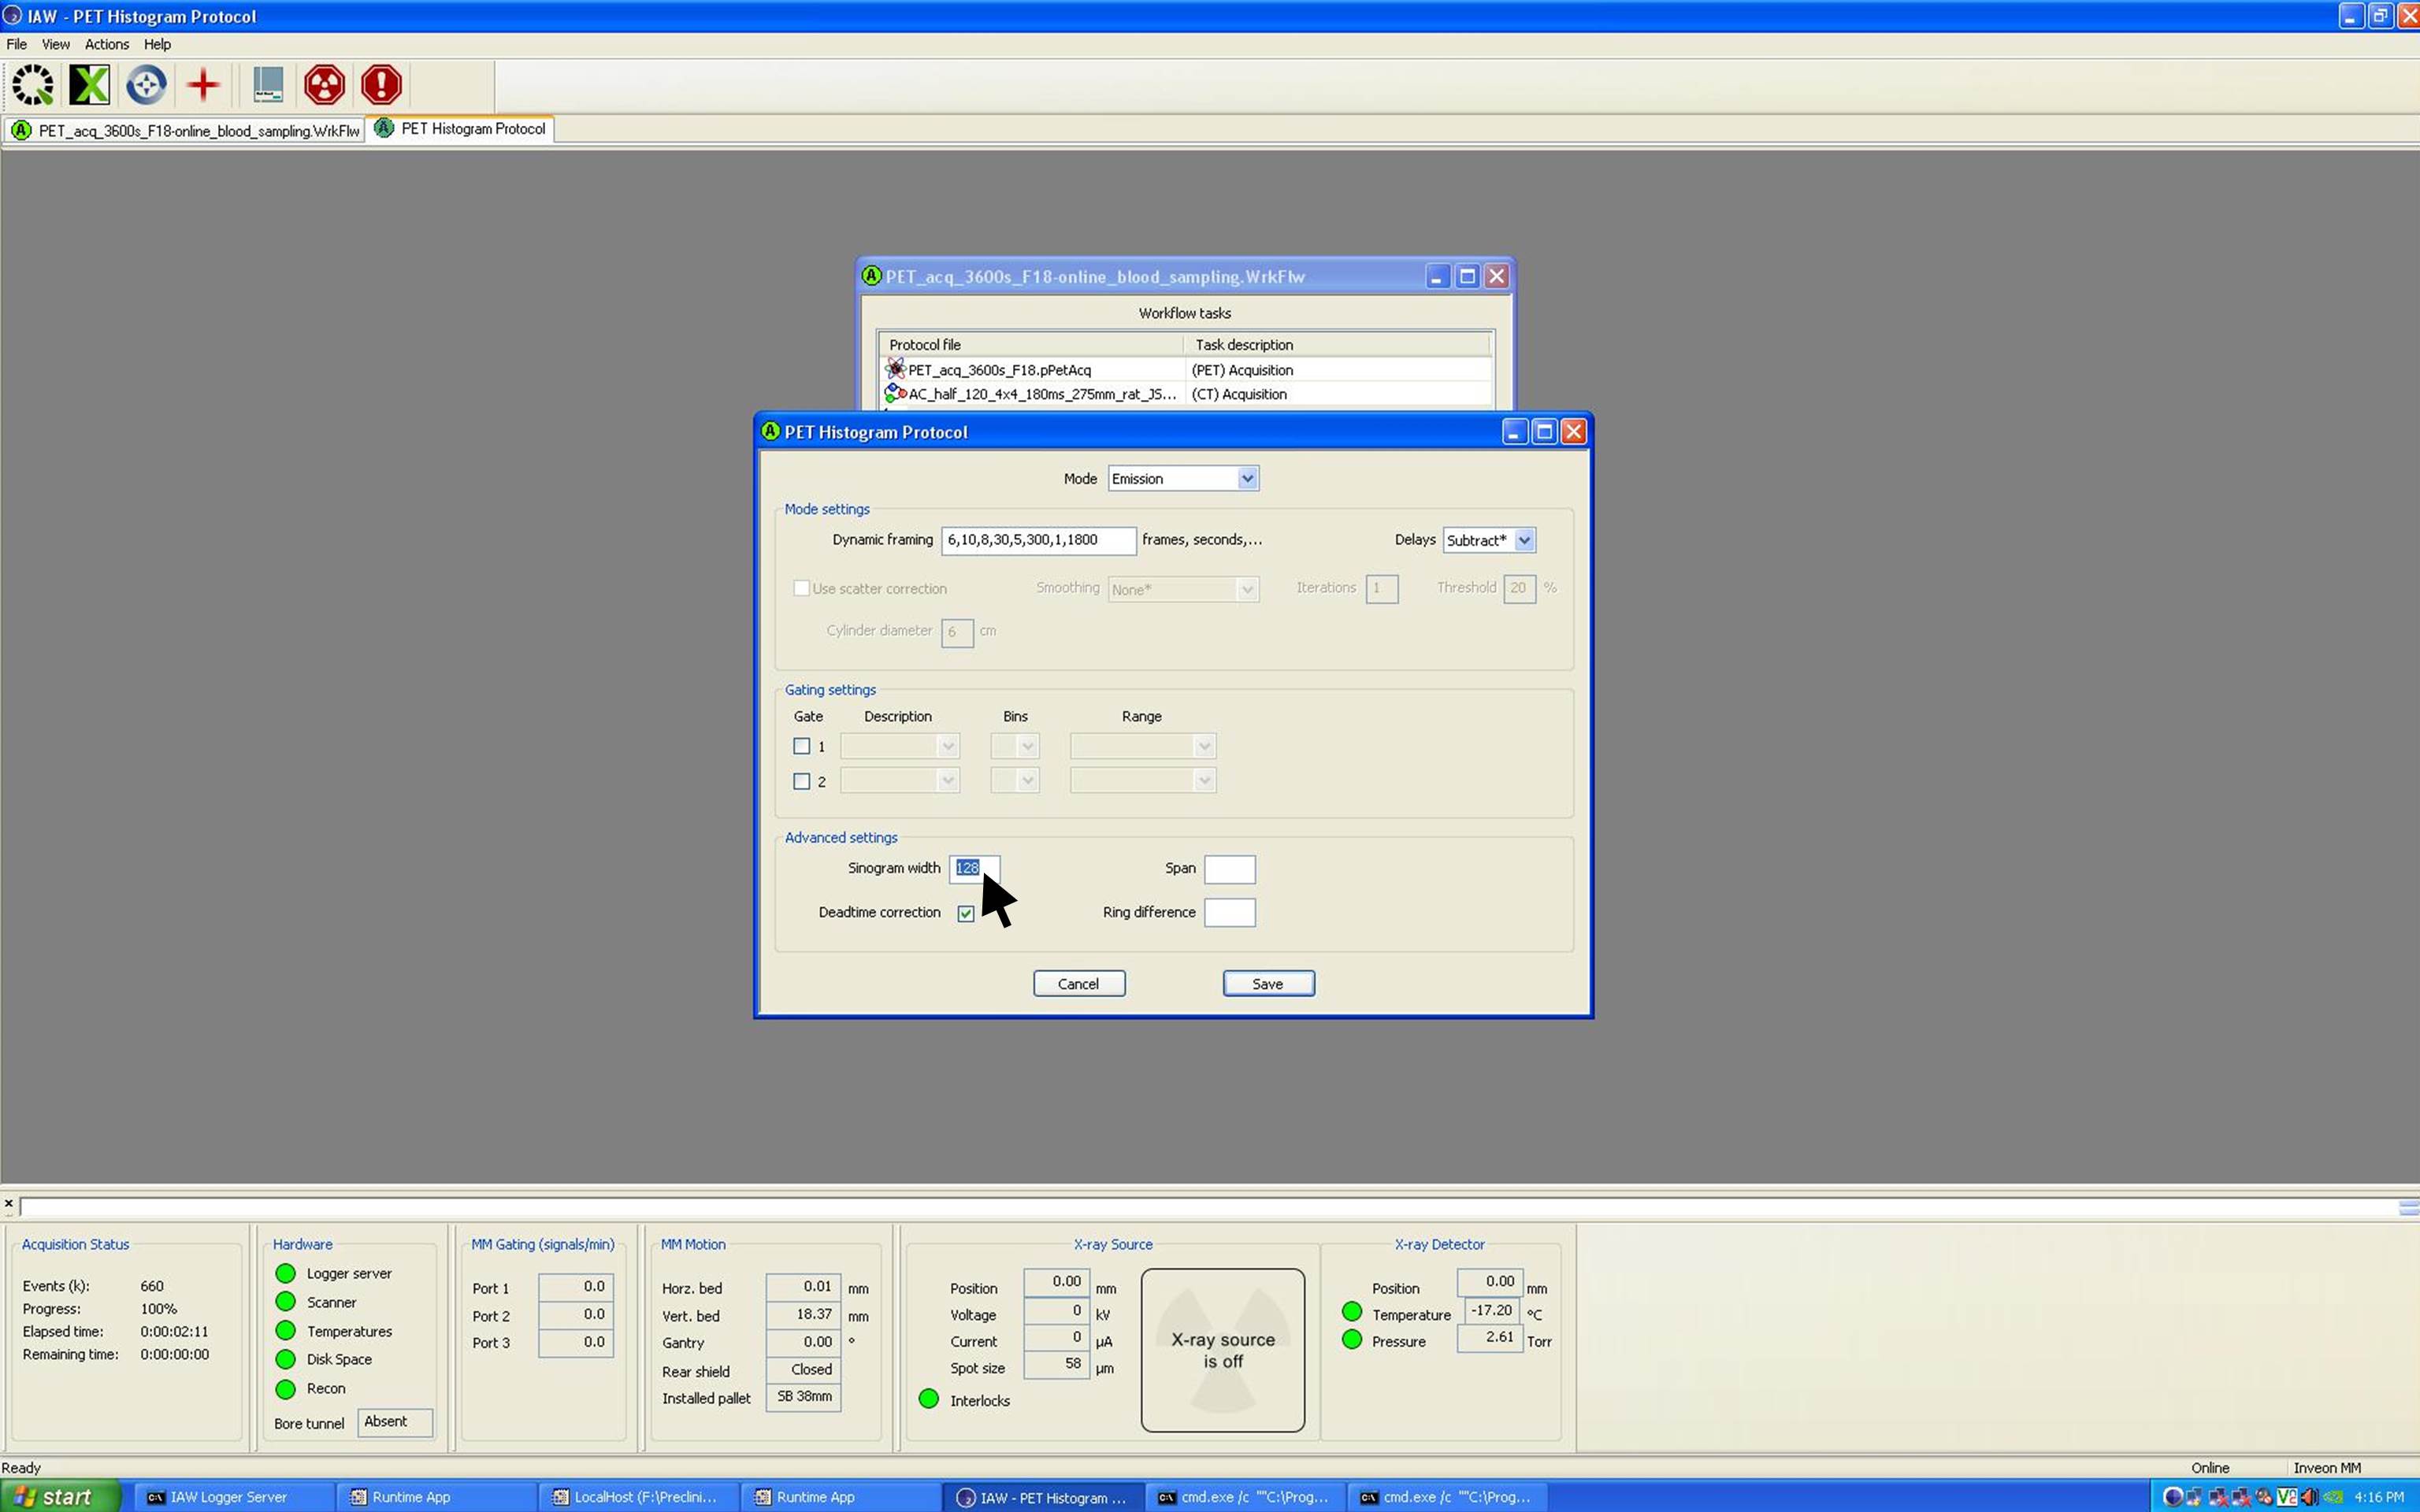
Task: Open the Bore tunnel Absent dropdown
Action: pyautogui.click(x=394, y=1422)
